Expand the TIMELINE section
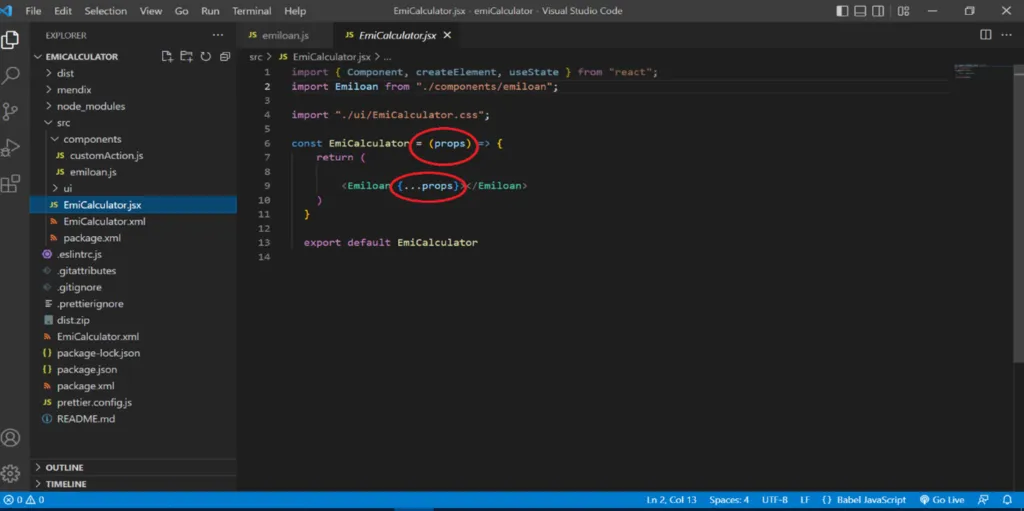The width and height of the screenshot is (1024, 511). coord(65,484)
